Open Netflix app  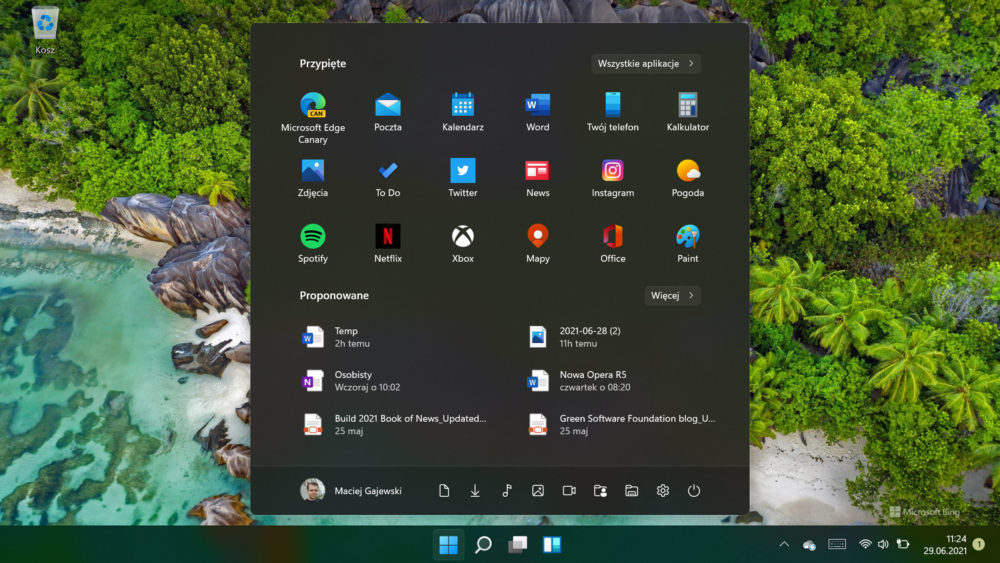[388, 244]
